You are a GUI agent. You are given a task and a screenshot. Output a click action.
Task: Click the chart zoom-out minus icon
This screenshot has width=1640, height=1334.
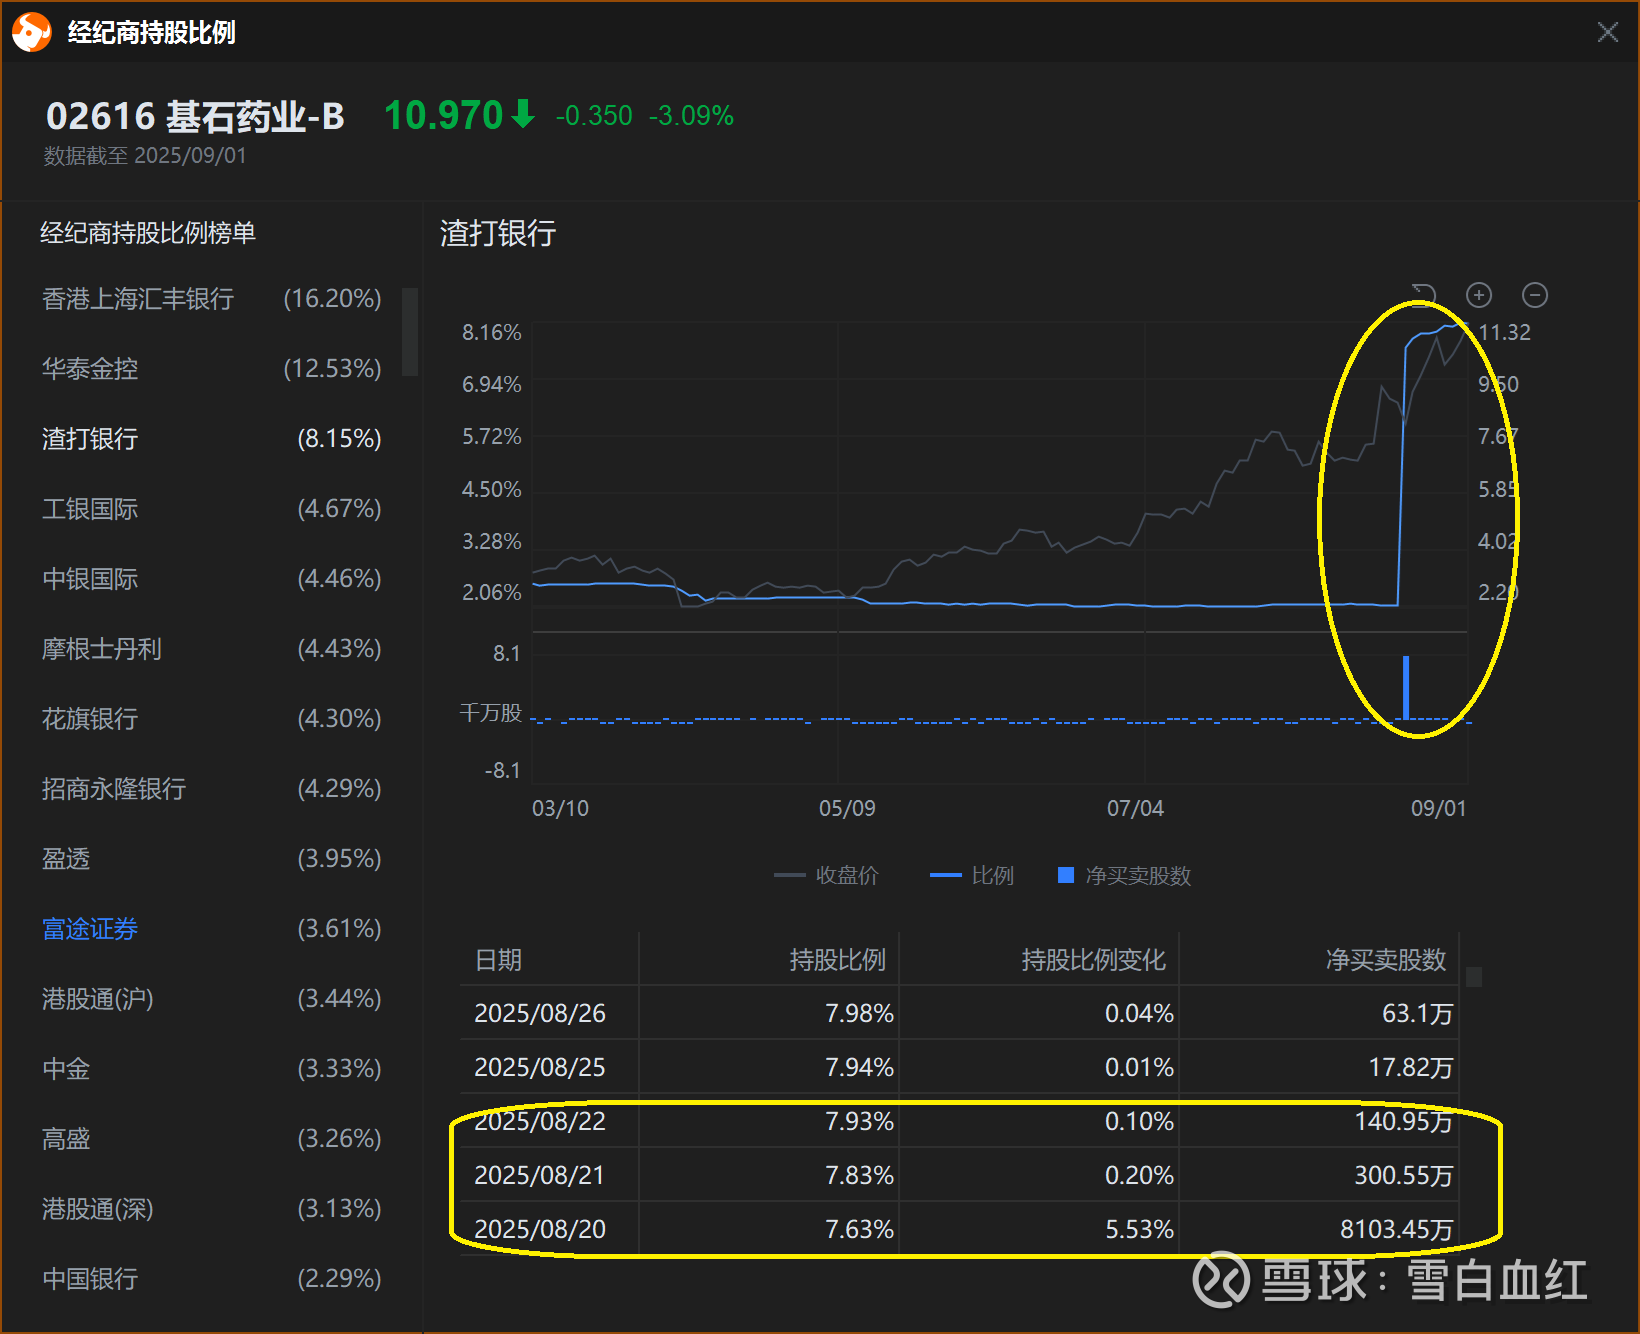pos(1535,295)
